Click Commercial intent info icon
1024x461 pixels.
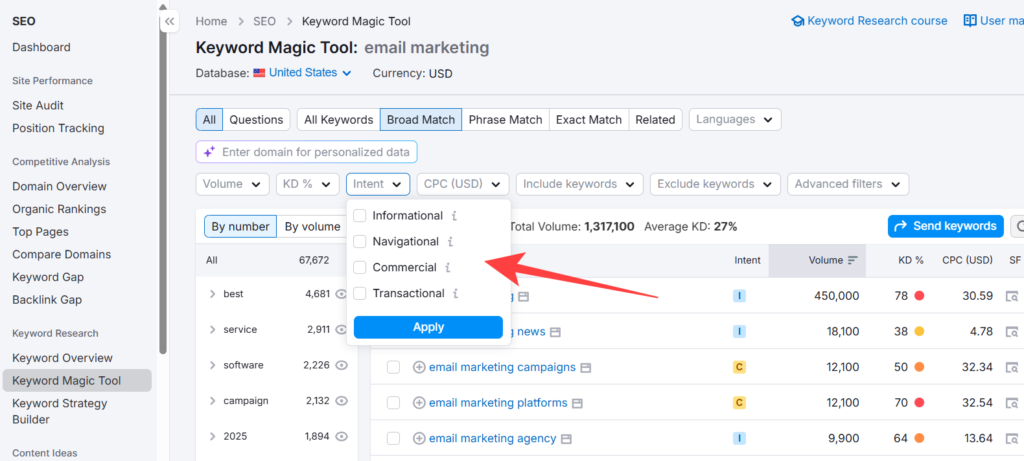tap(447, 268)
